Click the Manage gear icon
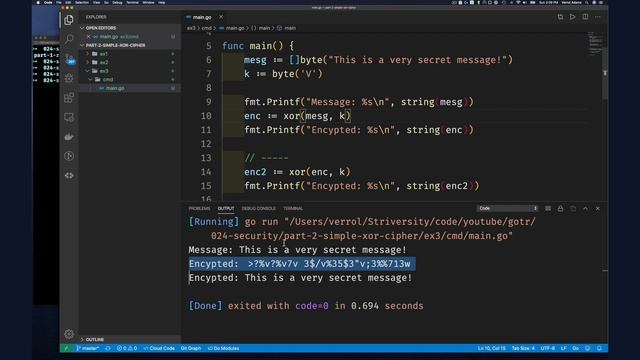Image resolution: width=640 pixels, height=360 pixels. click(69, 334)
